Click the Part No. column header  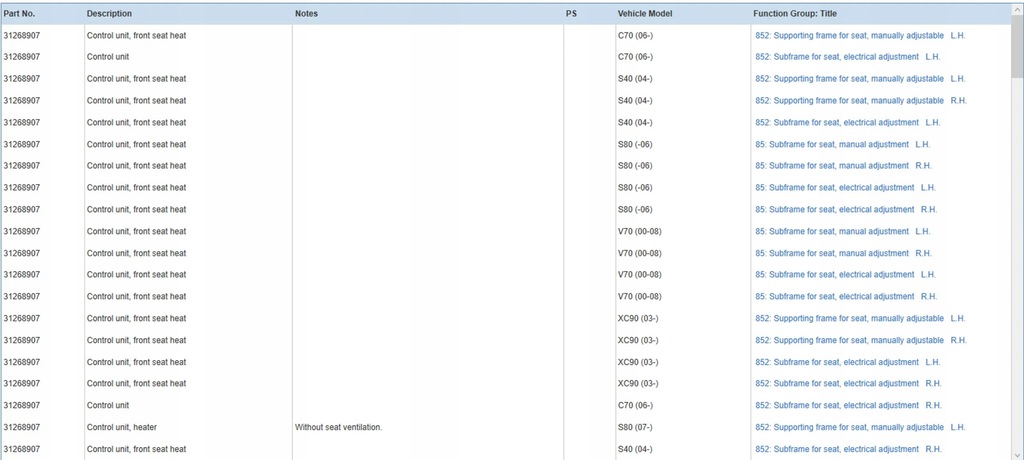[19, 14]
